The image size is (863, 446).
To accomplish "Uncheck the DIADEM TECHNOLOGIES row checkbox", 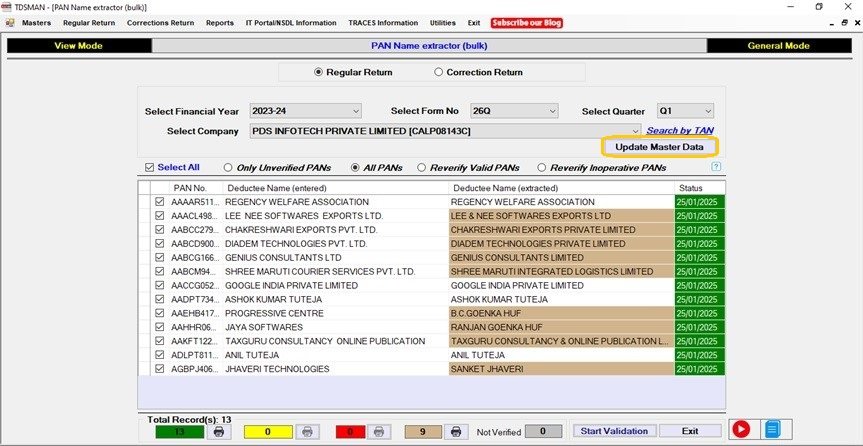I will 160,244.
